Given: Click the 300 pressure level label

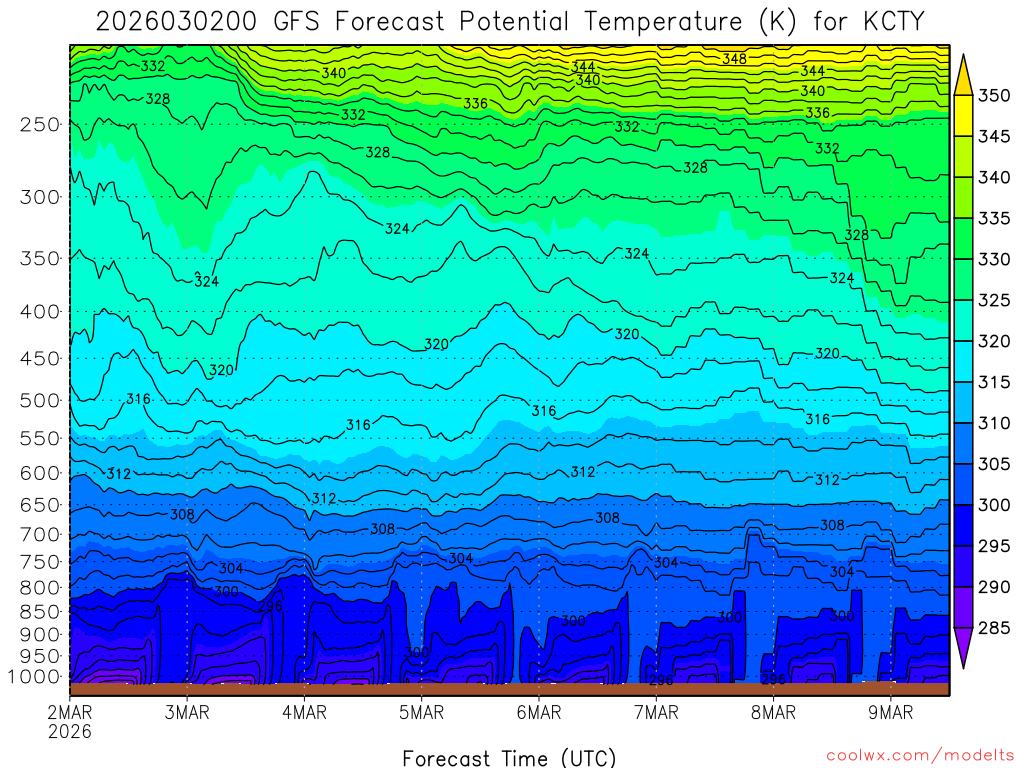Looking at the screenshot, I should pos(40,197).
